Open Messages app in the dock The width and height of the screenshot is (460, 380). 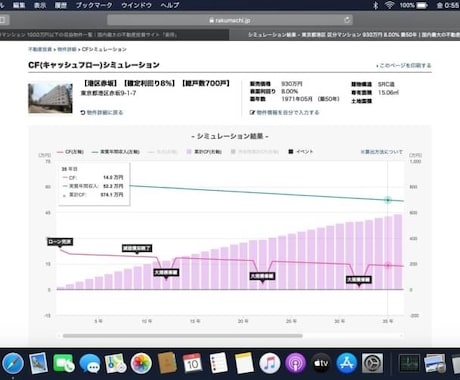point(90,363)
